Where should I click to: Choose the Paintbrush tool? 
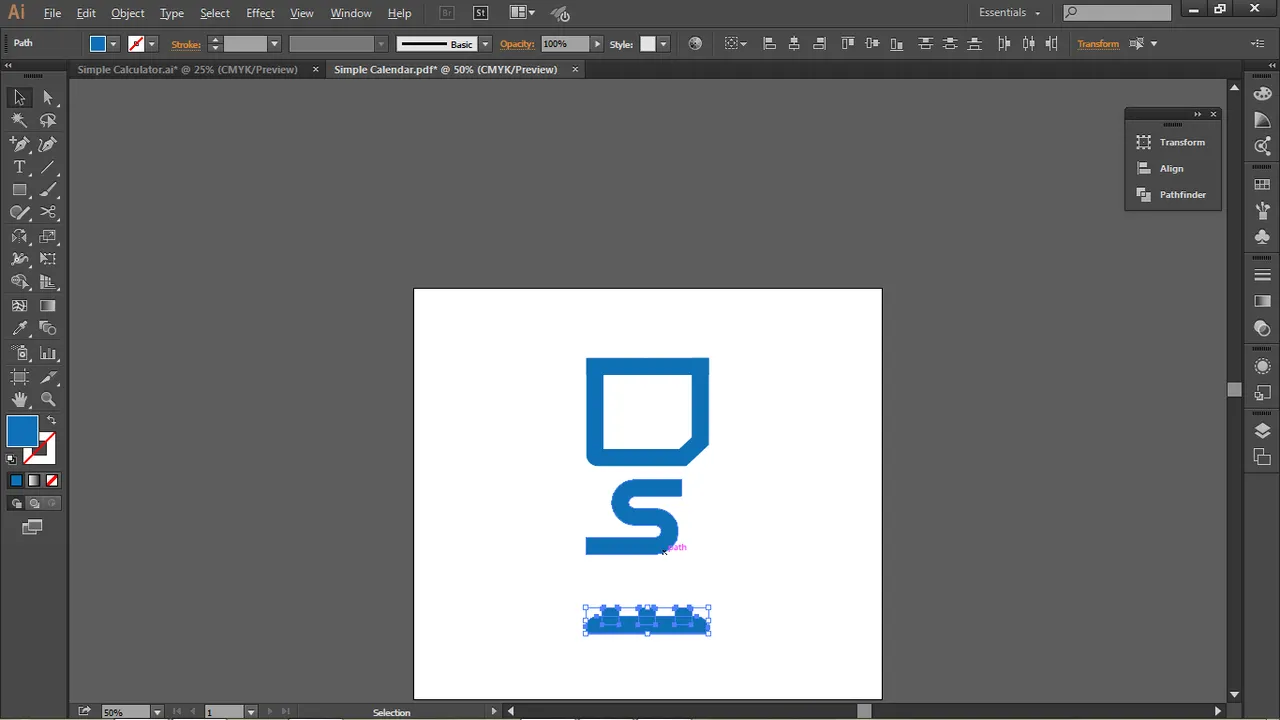pos(48,190)
